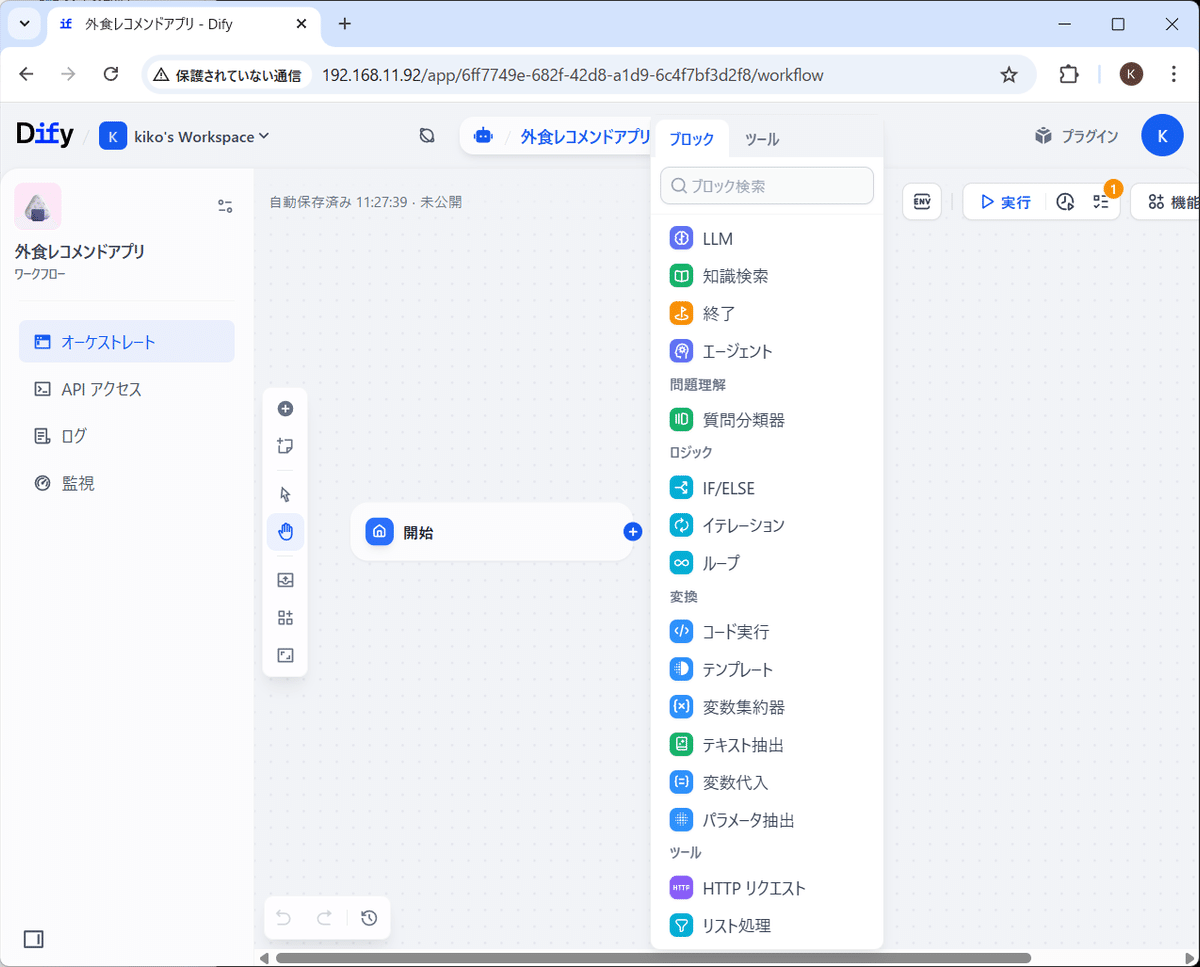Open the browser tab search chevron
The image size is (1200, 967).
24,24
